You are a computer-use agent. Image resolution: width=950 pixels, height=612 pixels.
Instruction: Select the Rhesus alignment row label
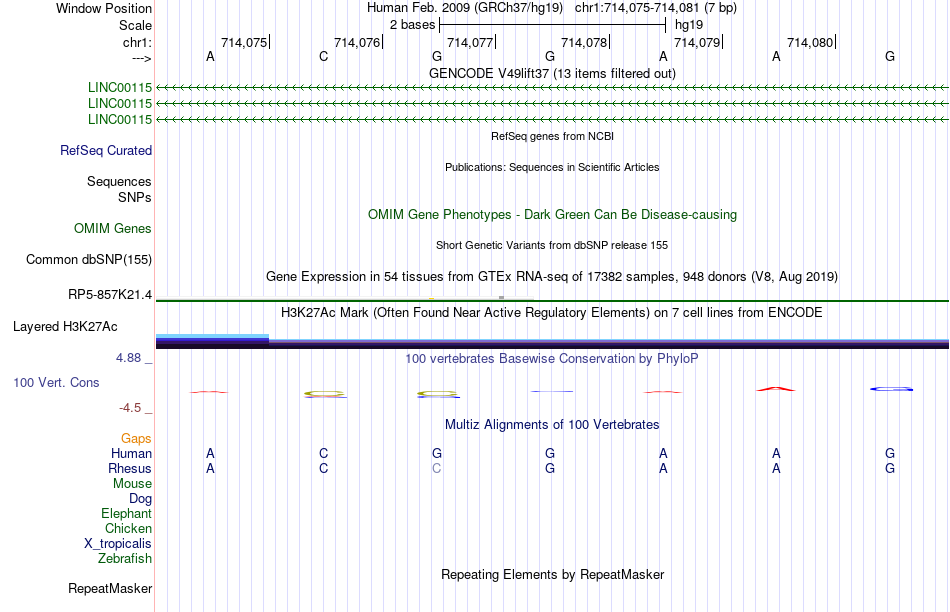(x=130, y=468)
